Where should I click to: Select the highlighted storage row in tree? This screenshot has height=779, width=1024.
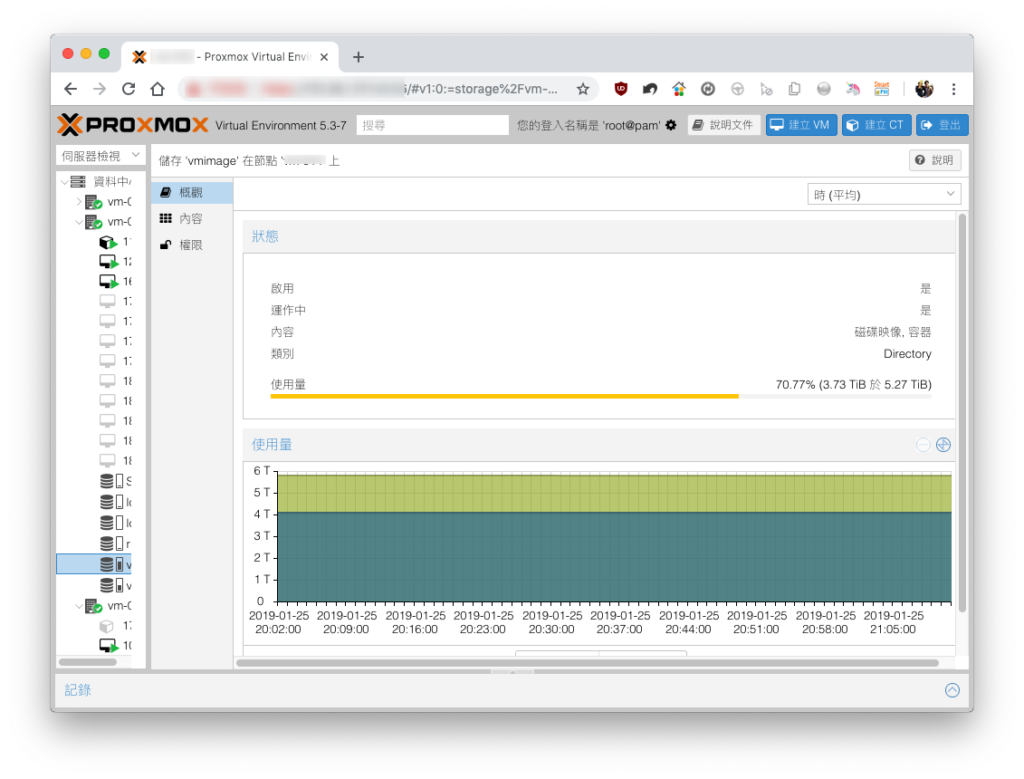pos(94,564)
